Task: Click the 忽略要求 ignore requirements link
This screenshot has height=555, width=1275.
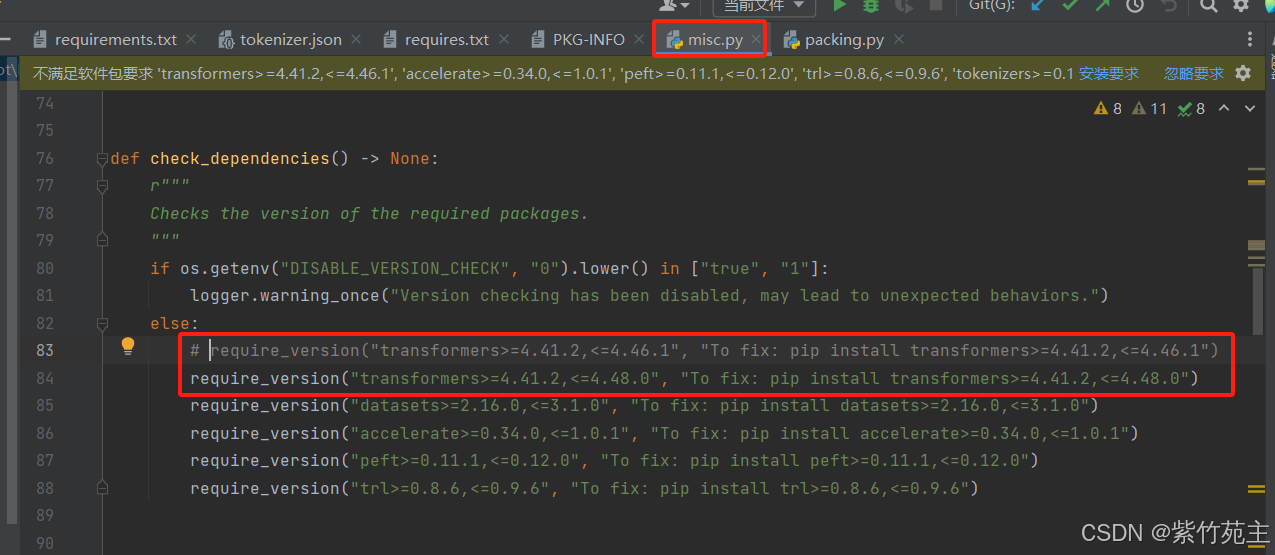Action: click(1194, 73)
